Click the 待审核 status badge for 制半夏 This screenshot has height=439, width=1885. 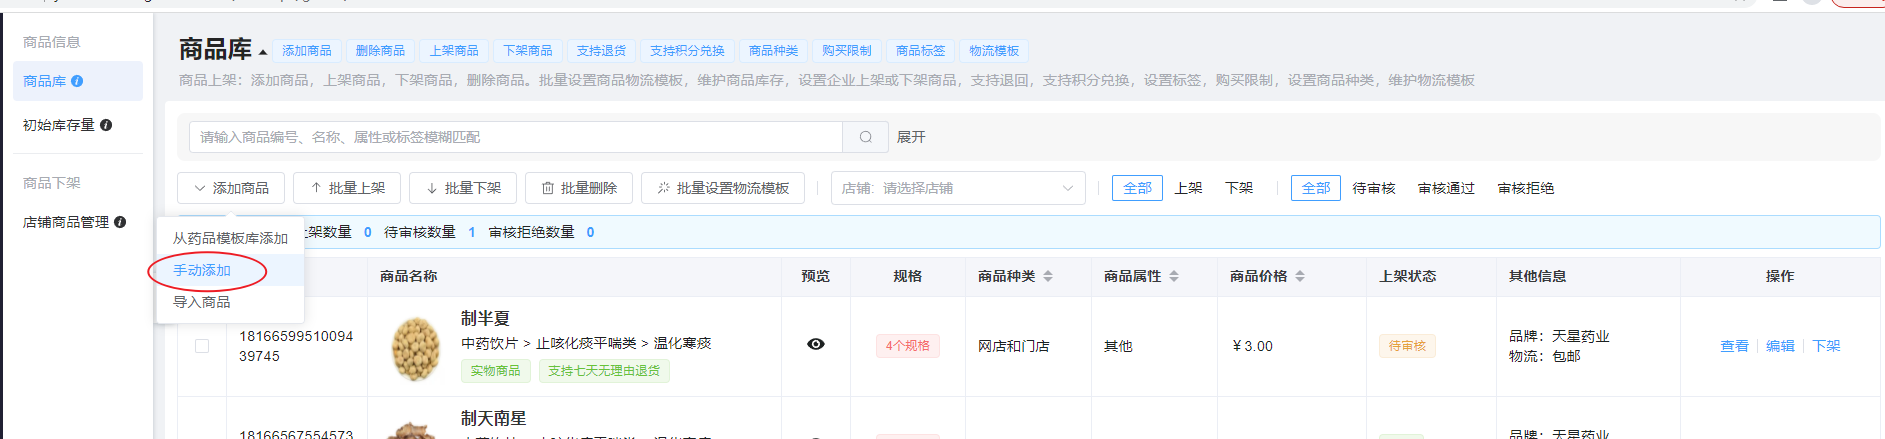(1407, 346)
